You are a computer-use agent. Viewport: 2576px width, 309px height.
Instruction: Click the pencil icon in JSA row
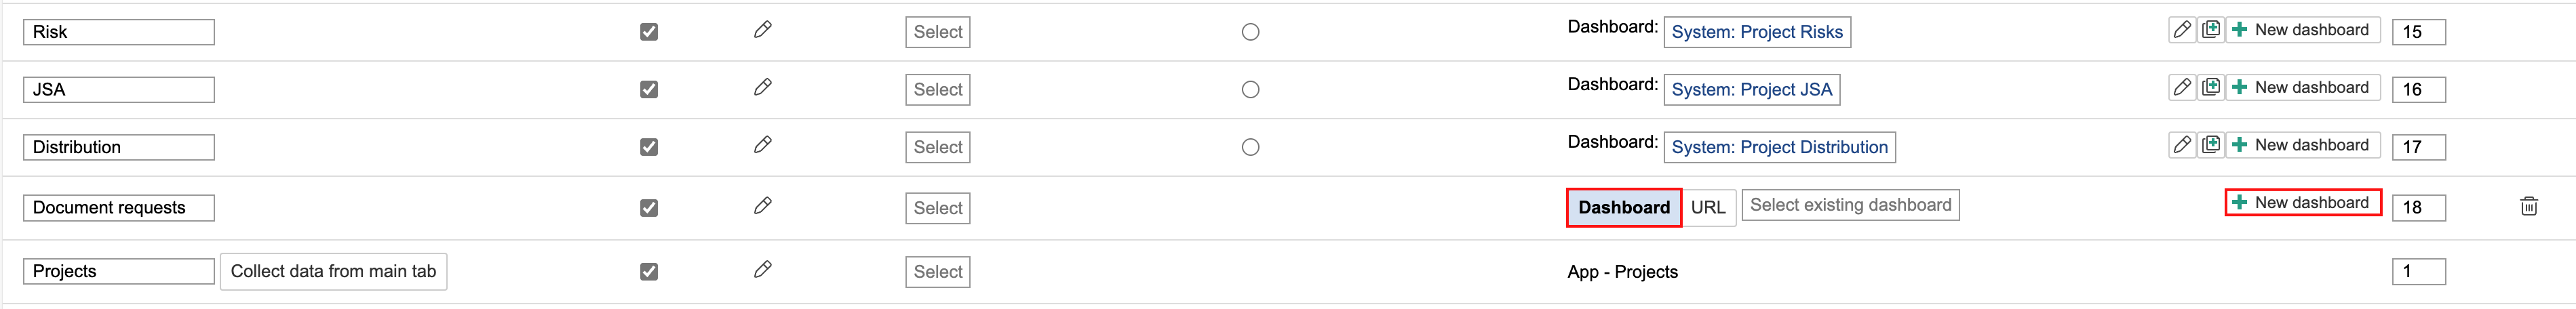pos(762,88)
